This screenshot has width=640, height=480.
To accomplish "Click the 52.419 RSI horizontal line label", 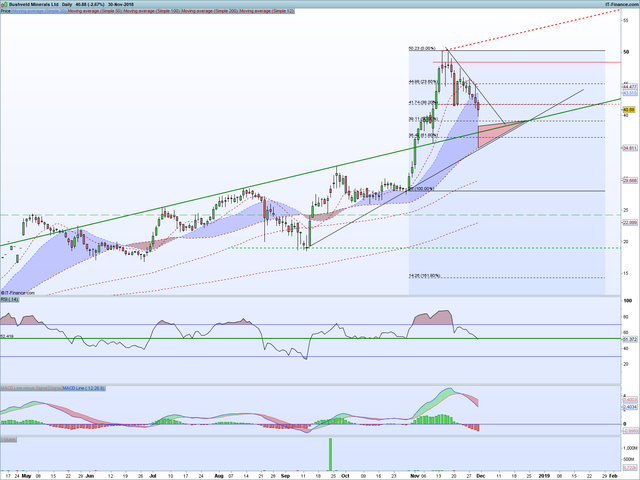I will (x=7, y=336).
